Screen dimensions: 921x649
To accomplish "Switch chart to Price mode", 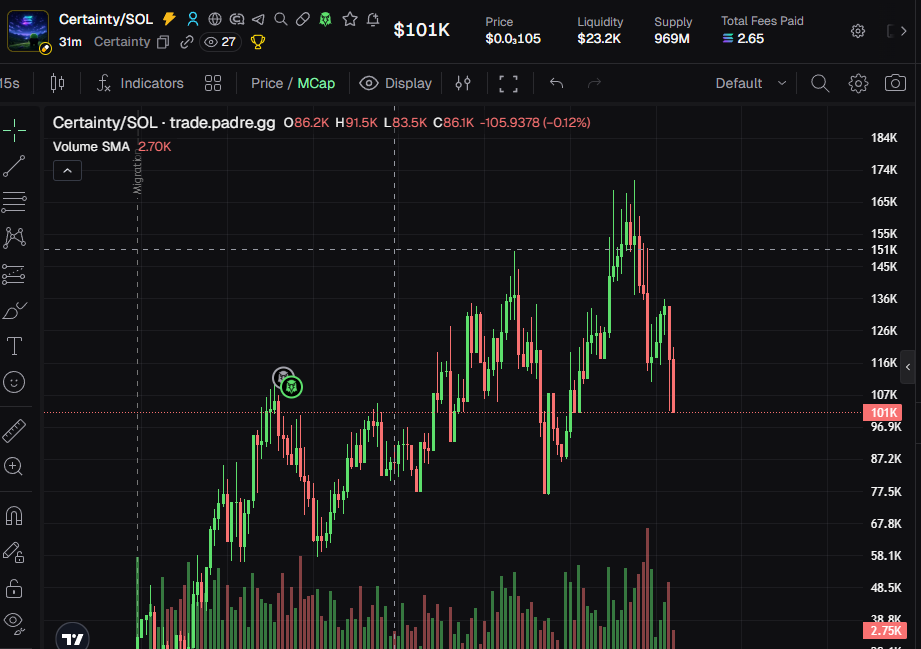I will click(267, 83).
